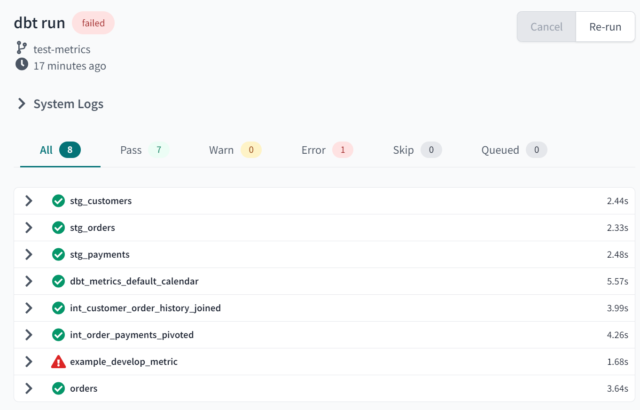Click the count badge 1 on Error tab
Image resolution: width=640 pixels, height=410 pixels.
[342, 150]
